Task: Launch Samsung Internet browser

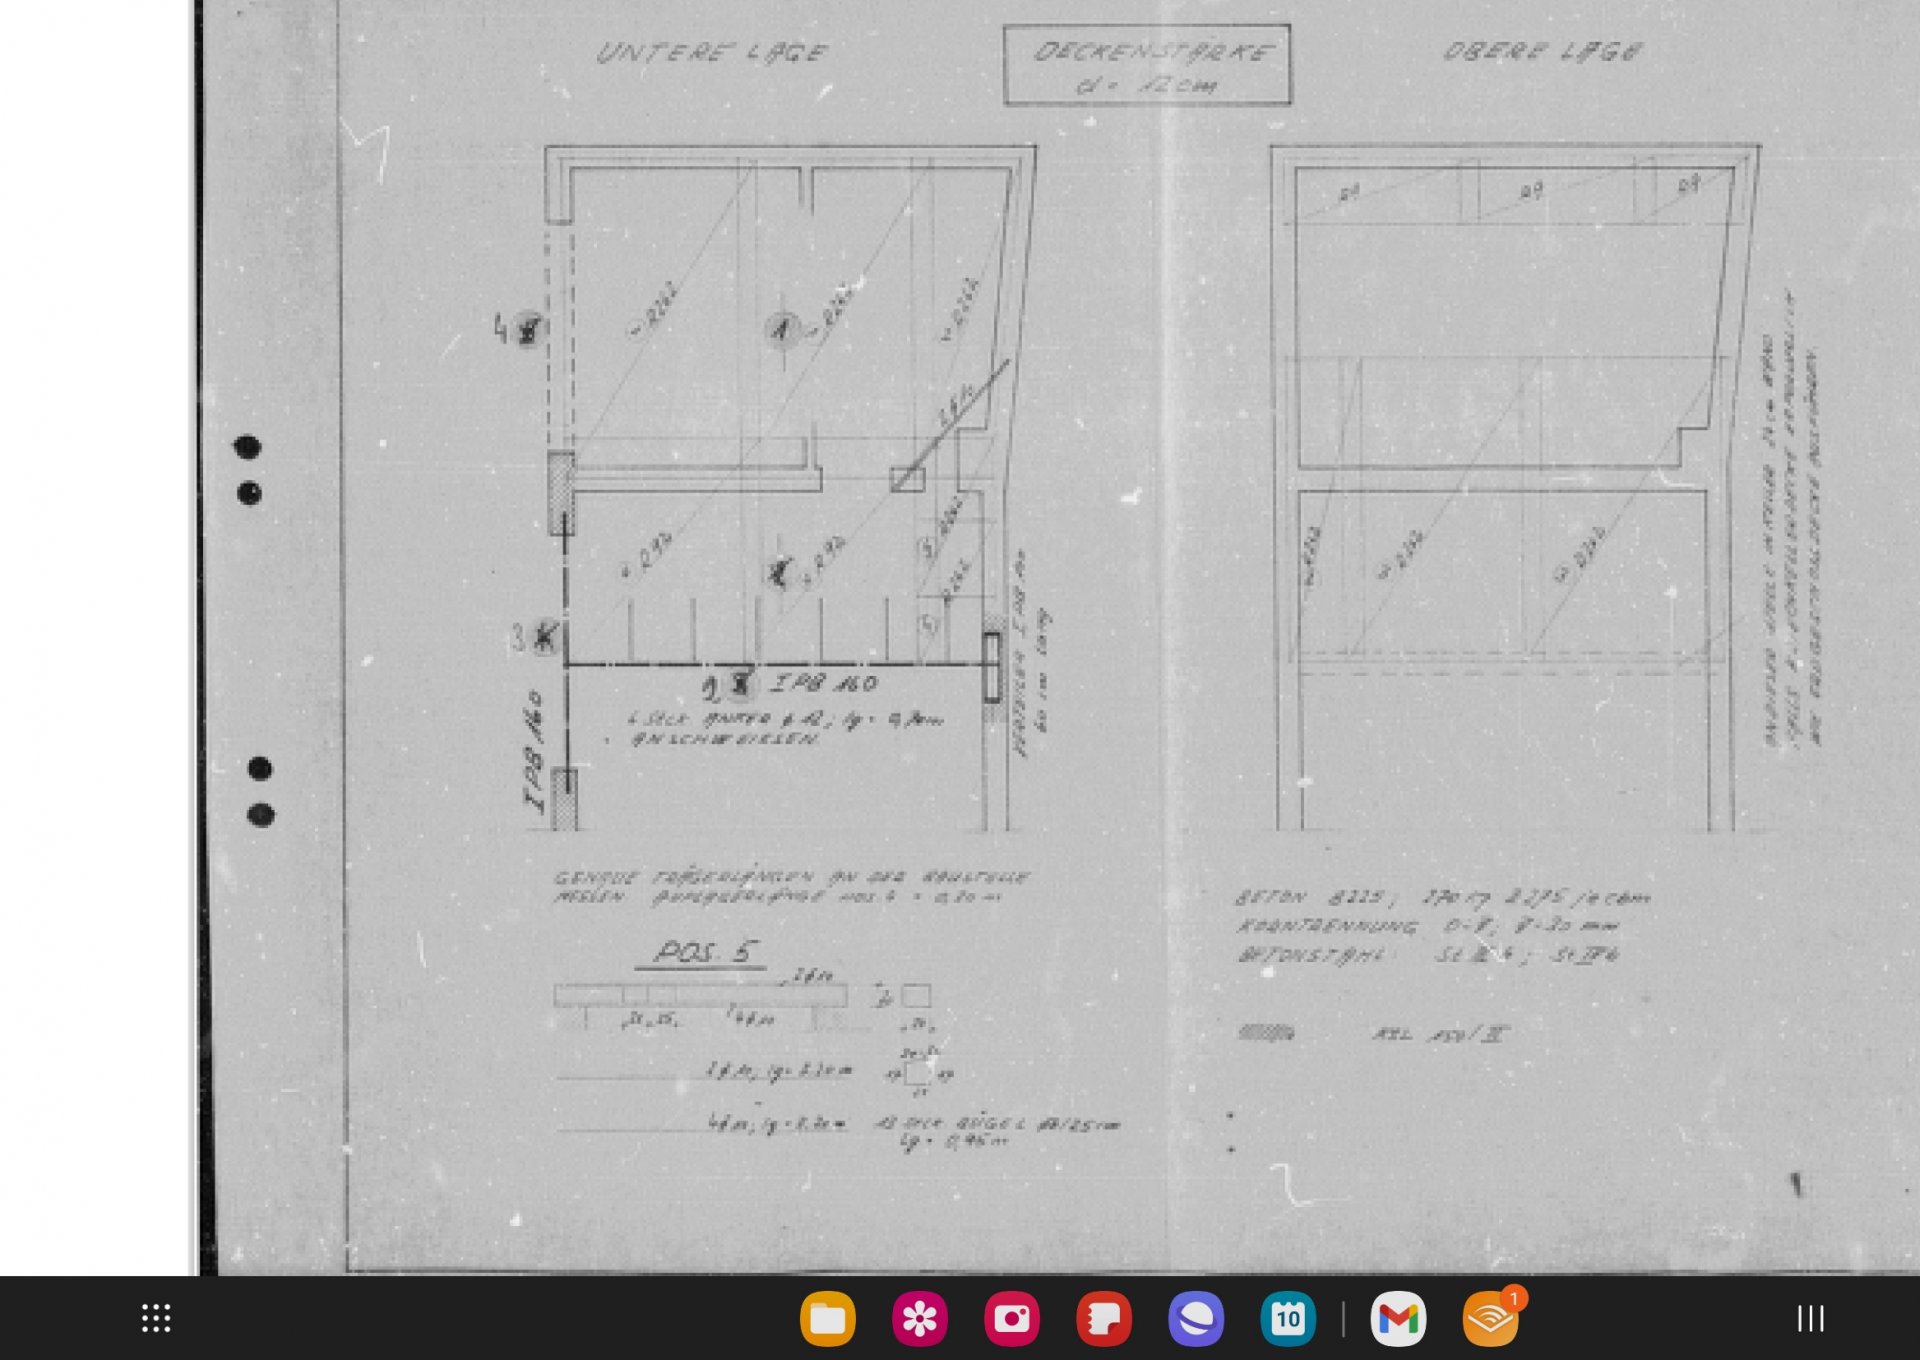Action: click(1195, 1319)
